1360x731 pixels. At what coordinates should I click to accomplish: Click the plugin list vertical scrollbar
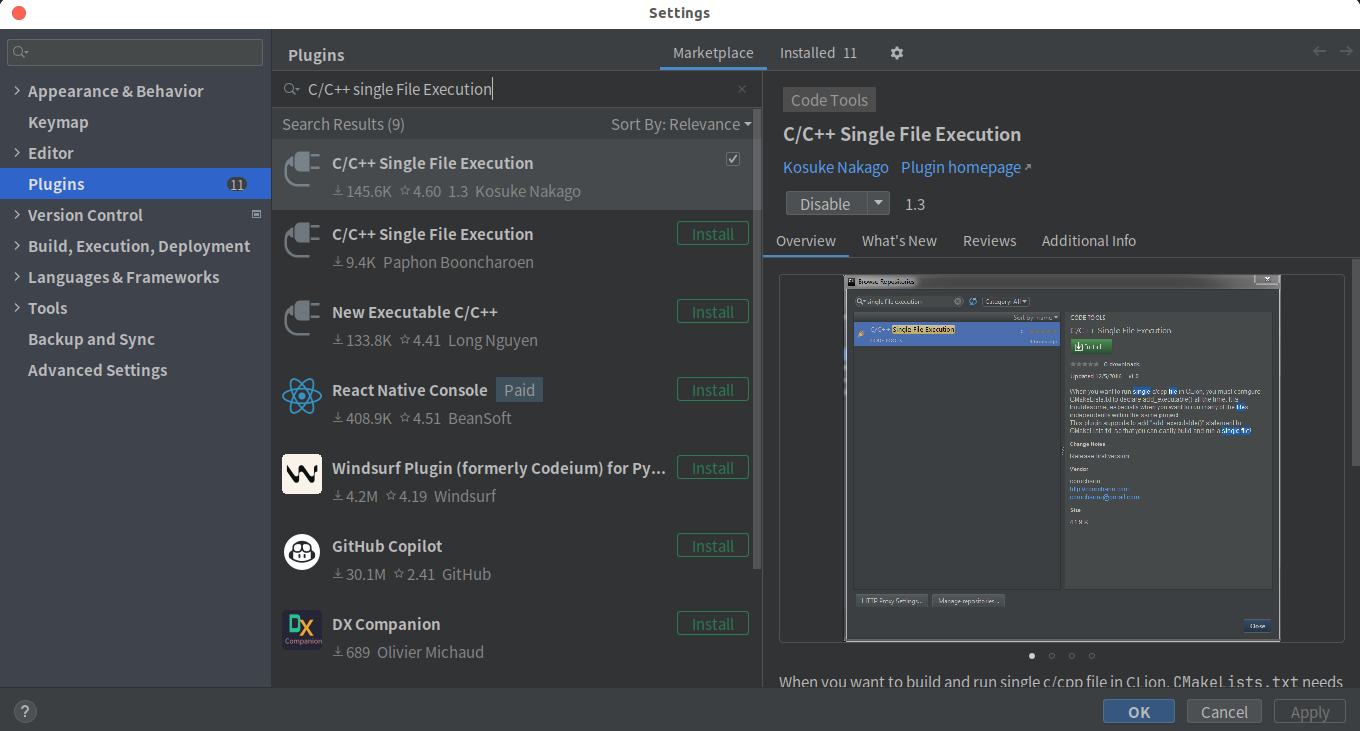pos(757,340)
